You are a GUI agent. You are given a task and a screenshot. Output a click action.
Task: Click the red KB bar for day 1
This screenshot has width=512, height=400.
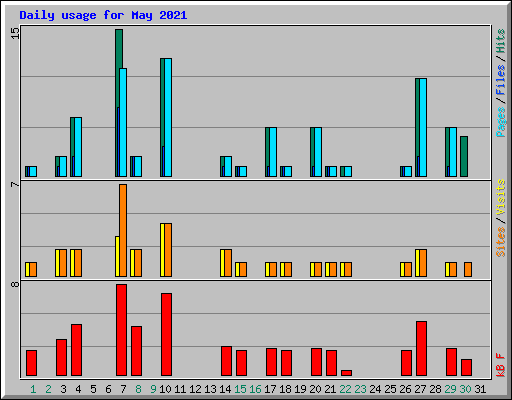(x=31, y=363)
